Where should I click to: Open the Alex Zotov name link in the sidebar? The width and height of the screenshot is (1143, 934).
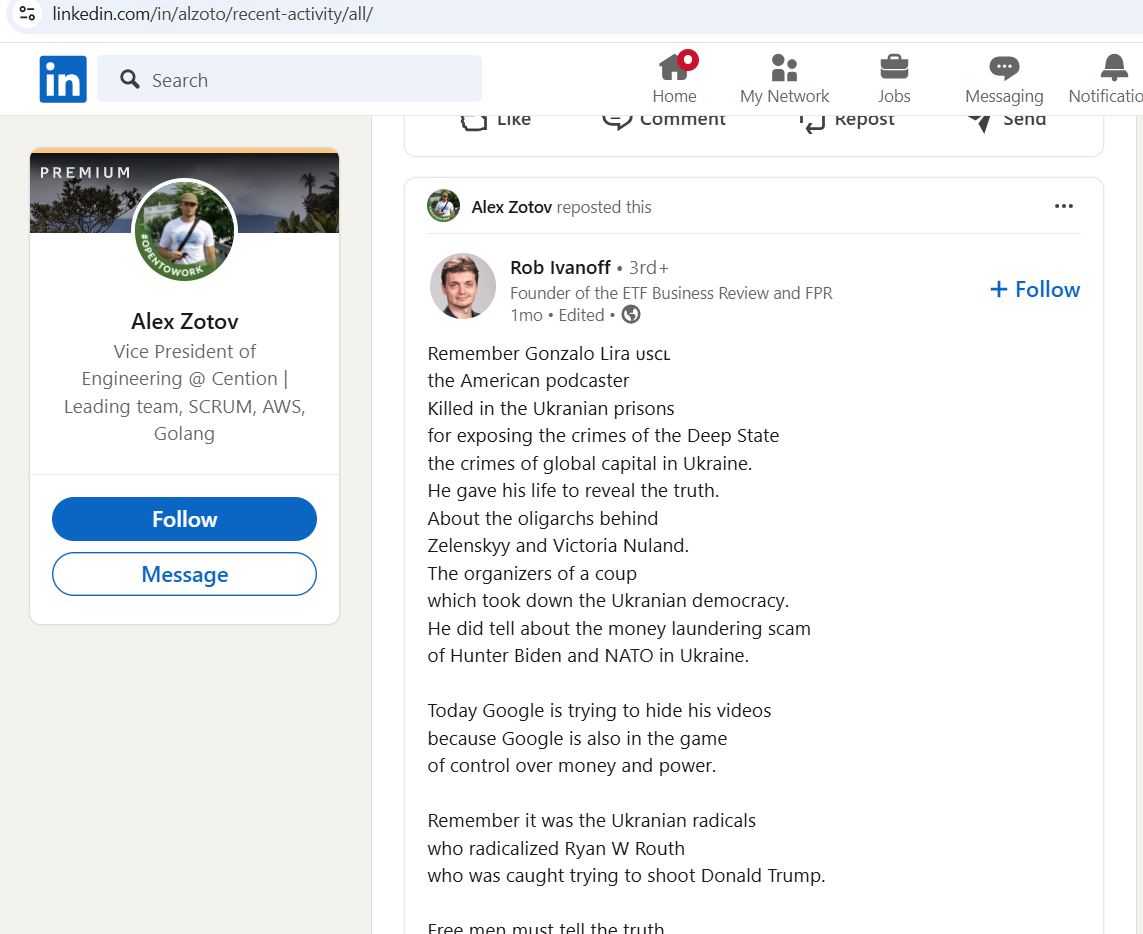(x=185, y=322)
